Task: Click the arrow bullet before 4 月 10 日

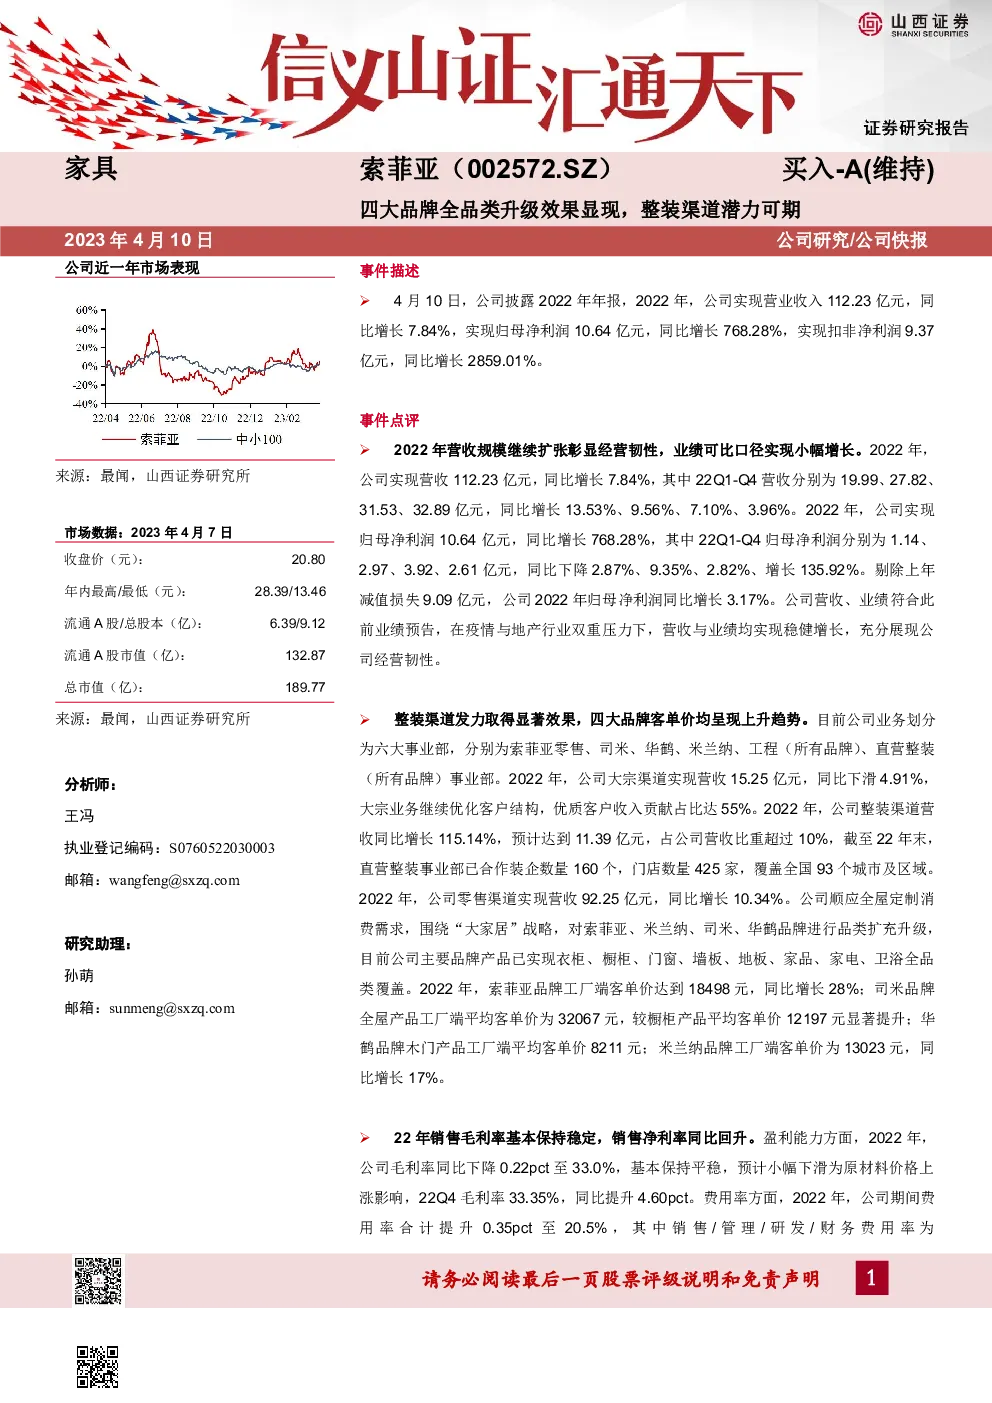Action: tap(366, 301)
